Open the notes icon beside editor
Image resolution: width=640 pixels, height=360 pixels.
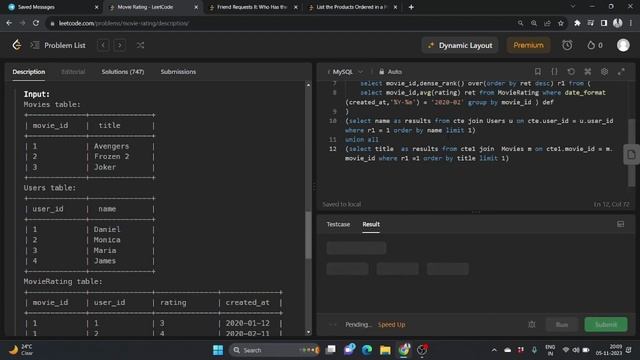pos(631,155)
